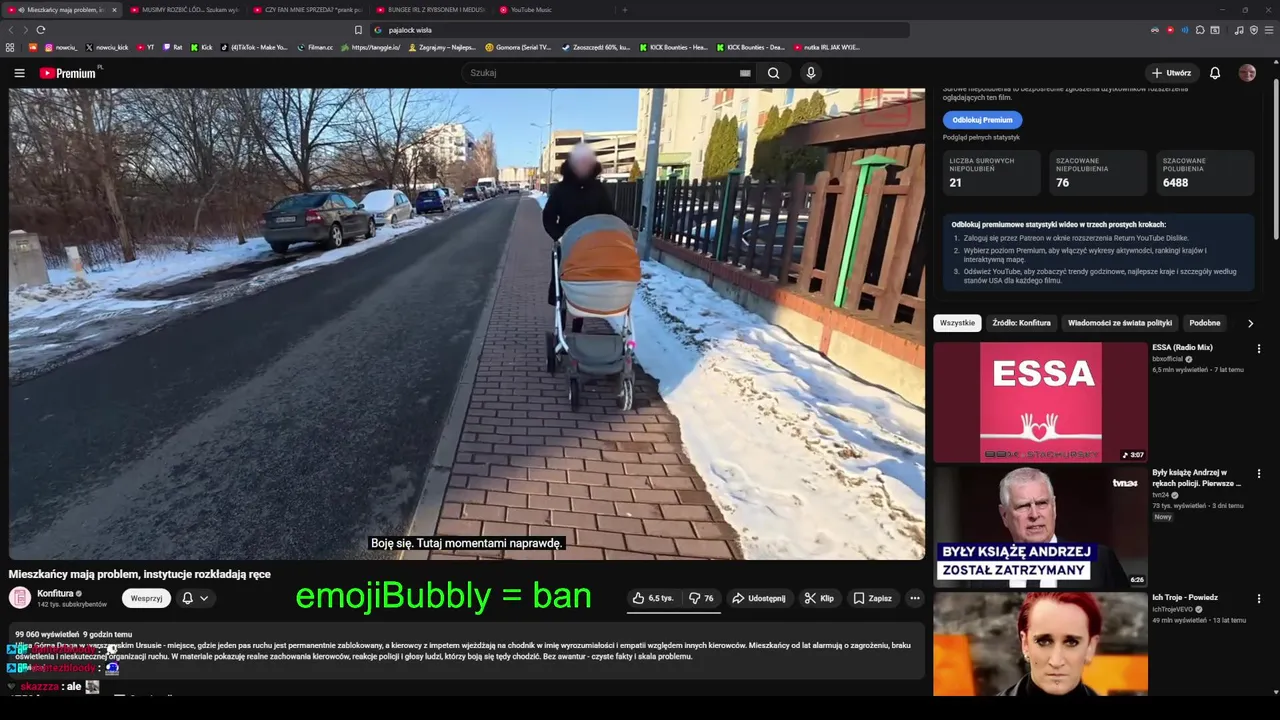Bookmark this page via address bar icon

point(358,30)
